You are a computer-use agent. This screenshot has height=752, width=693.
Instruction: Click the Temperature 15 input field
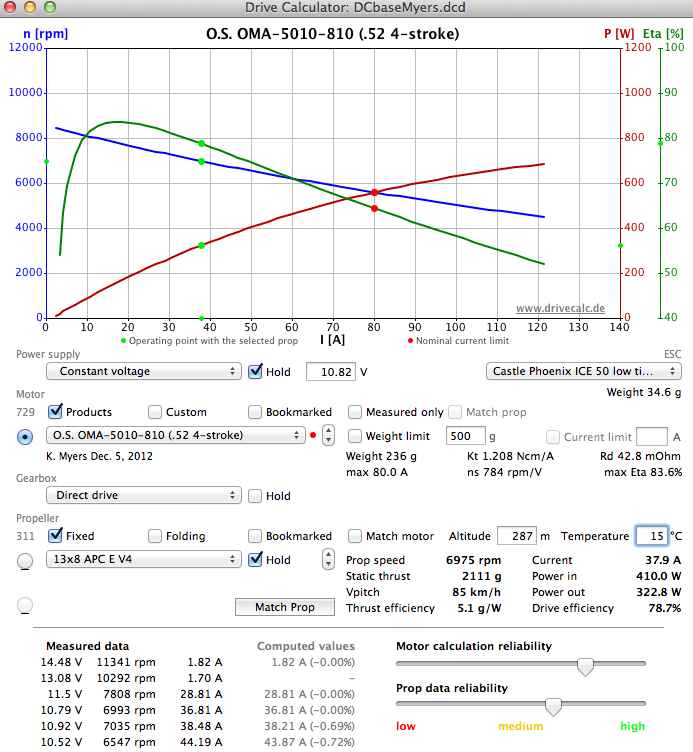point(652,536)
